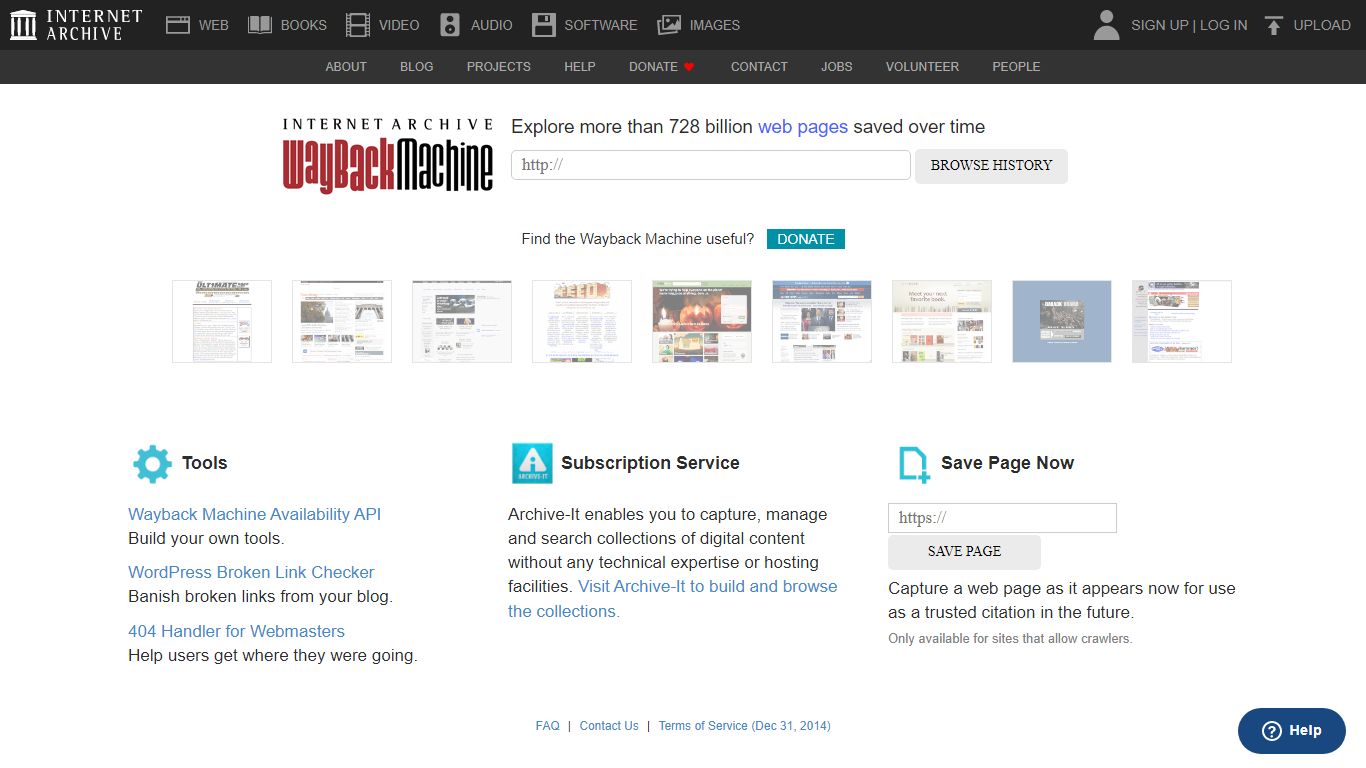1366x768 pixels.
Task: Click the Archive-It logo icon
Action: pyautogui.click(x=532, y=464)
